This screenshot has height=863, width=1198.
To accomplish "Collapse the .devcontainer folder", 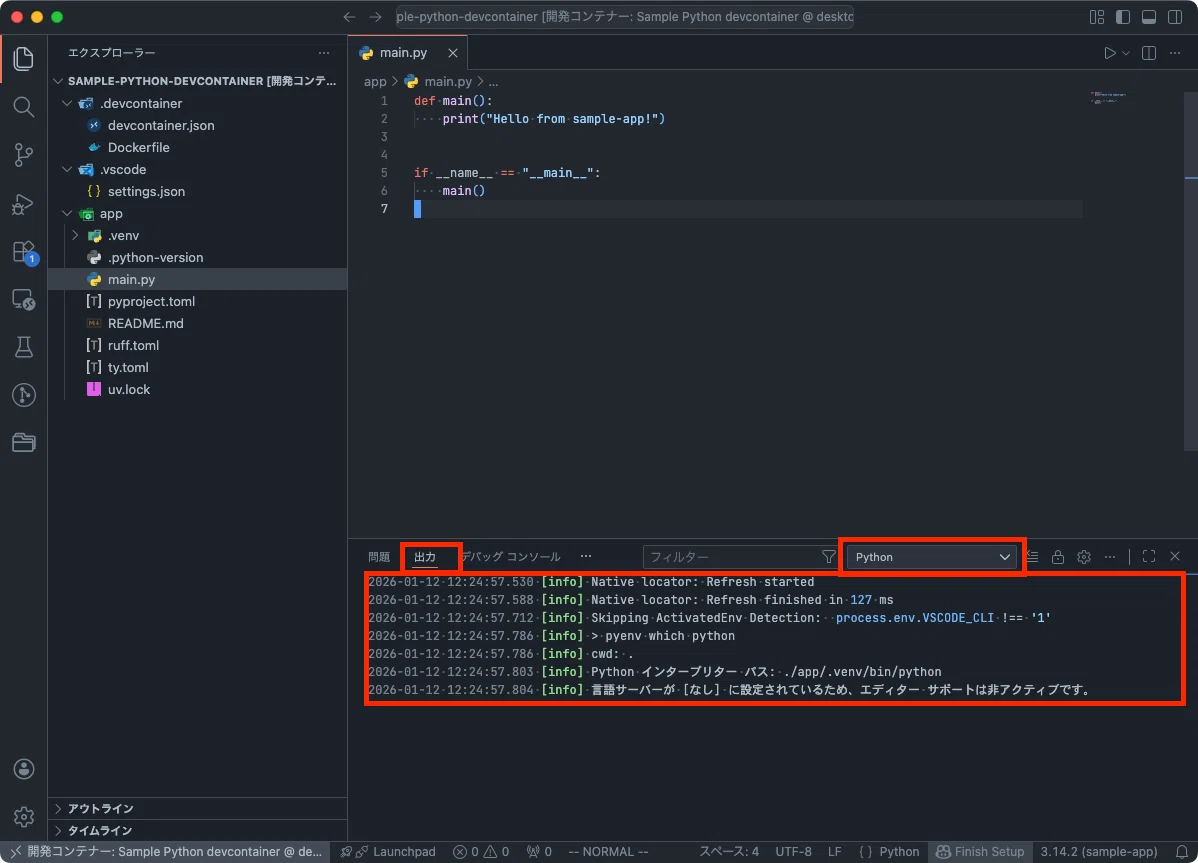I will pos(67,103).
